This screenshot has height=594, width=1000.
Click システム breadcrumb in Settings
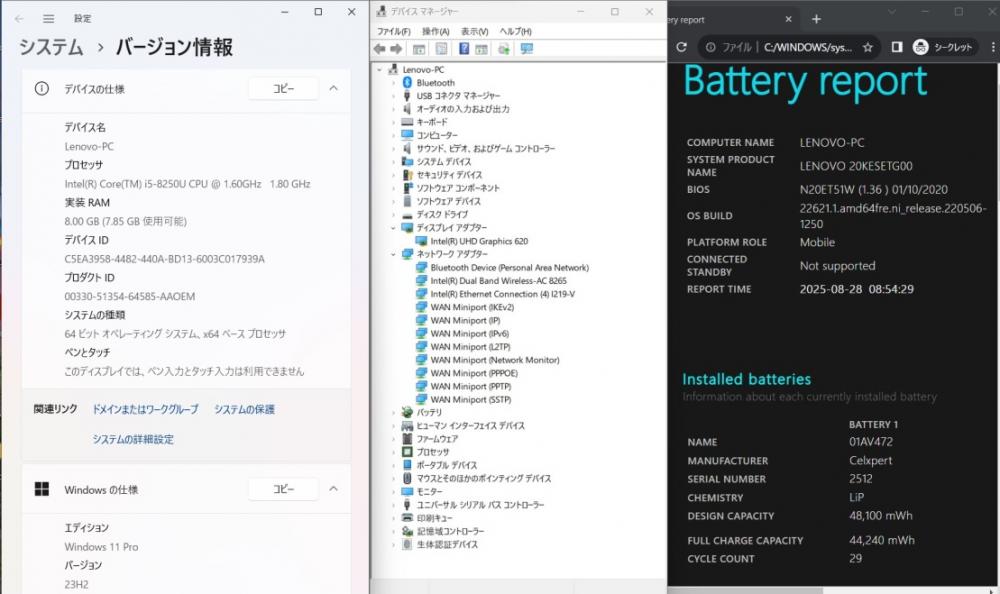click(x=51, y=47)
